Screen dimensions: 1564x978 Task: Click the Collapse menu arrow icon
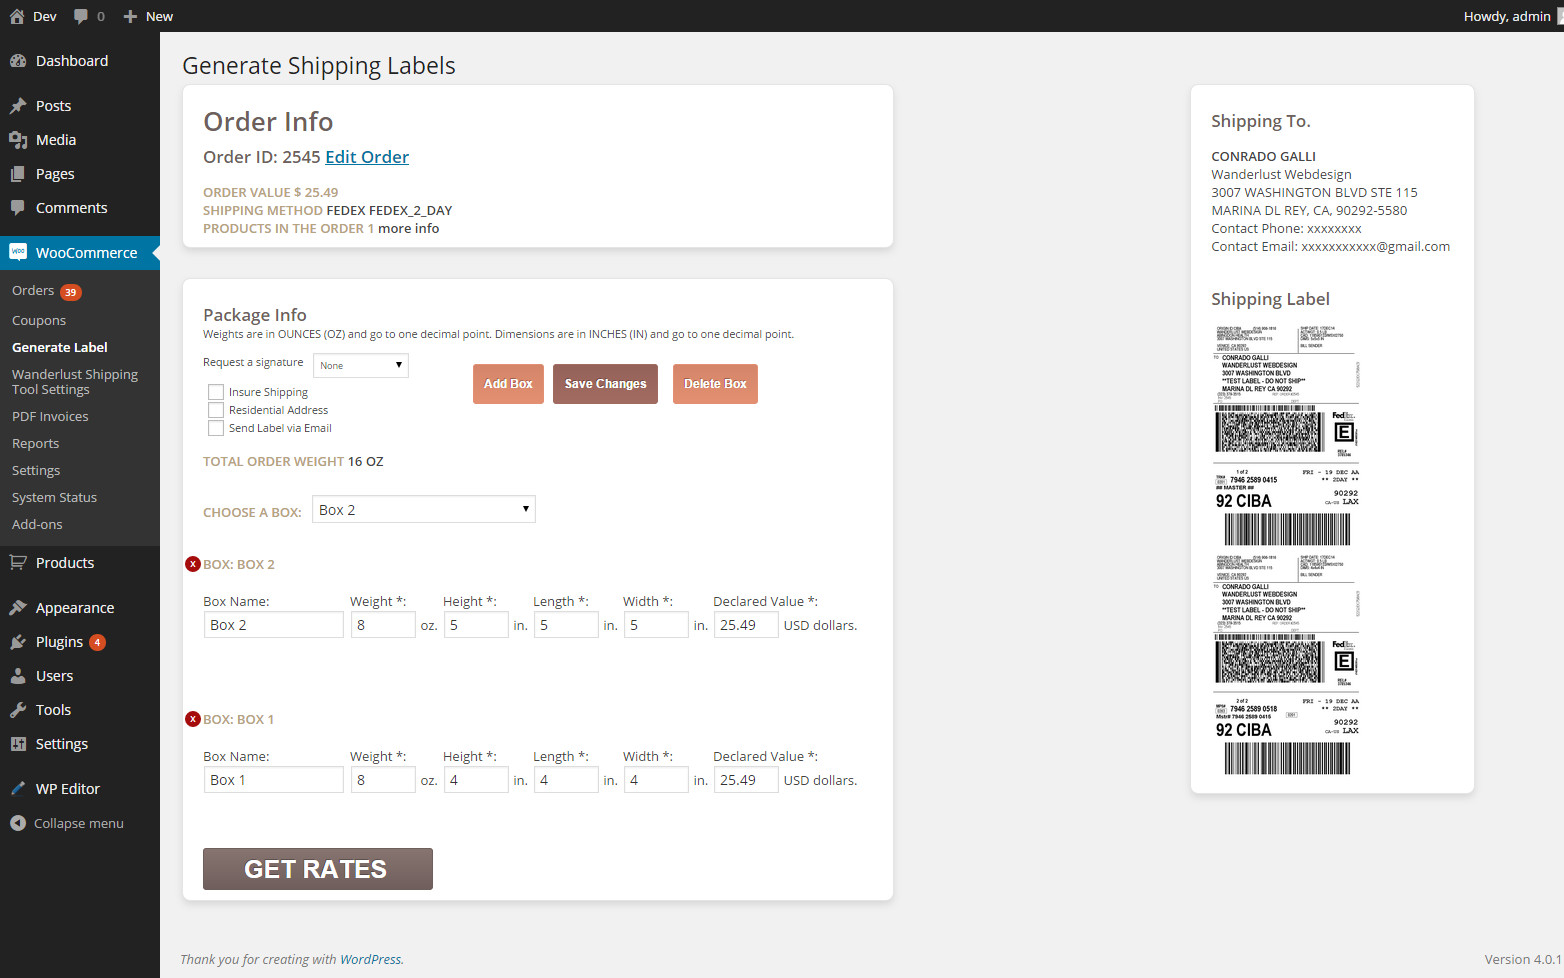(18, 823)
